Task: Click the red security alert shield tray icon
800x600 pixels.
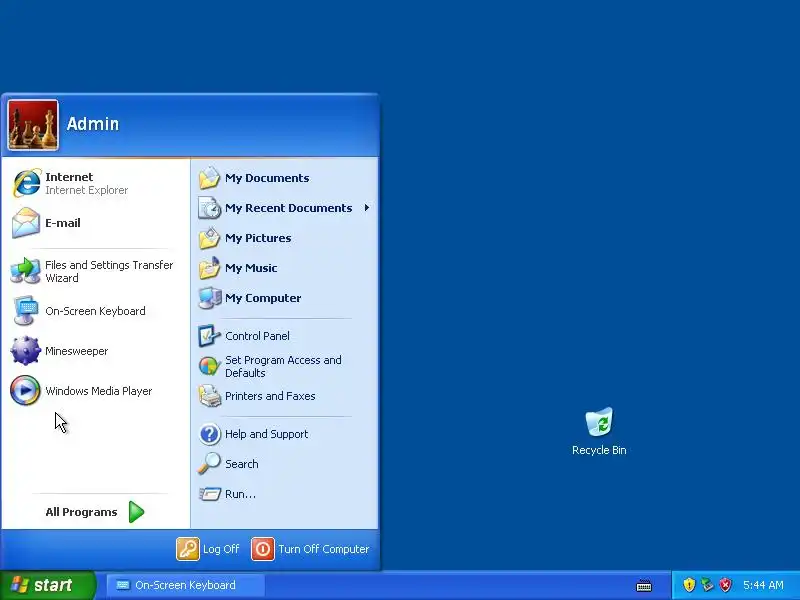Action: pos(725,585)
